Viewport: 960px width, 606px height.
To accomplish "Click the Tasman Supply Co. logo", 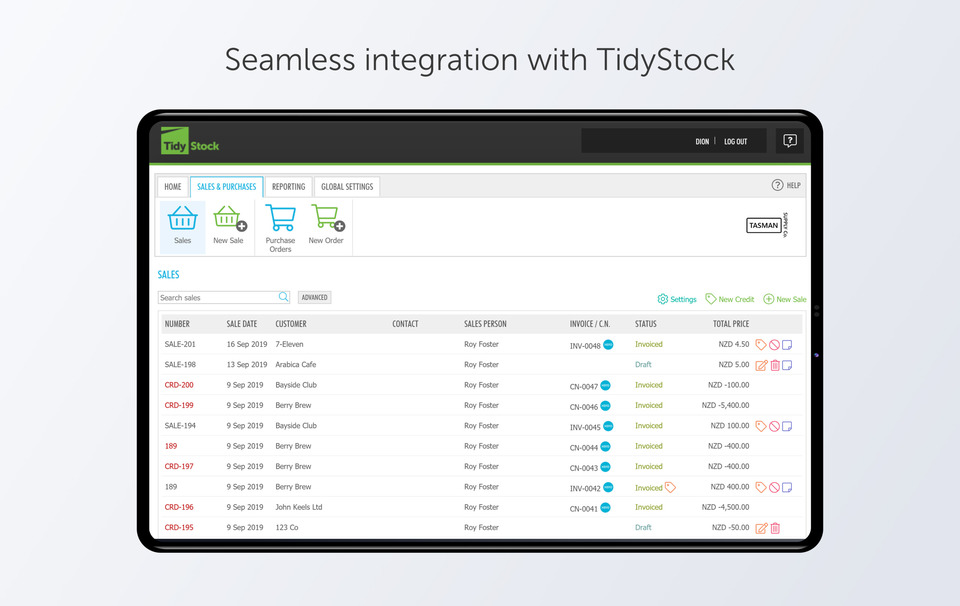I will click(767, 225).
